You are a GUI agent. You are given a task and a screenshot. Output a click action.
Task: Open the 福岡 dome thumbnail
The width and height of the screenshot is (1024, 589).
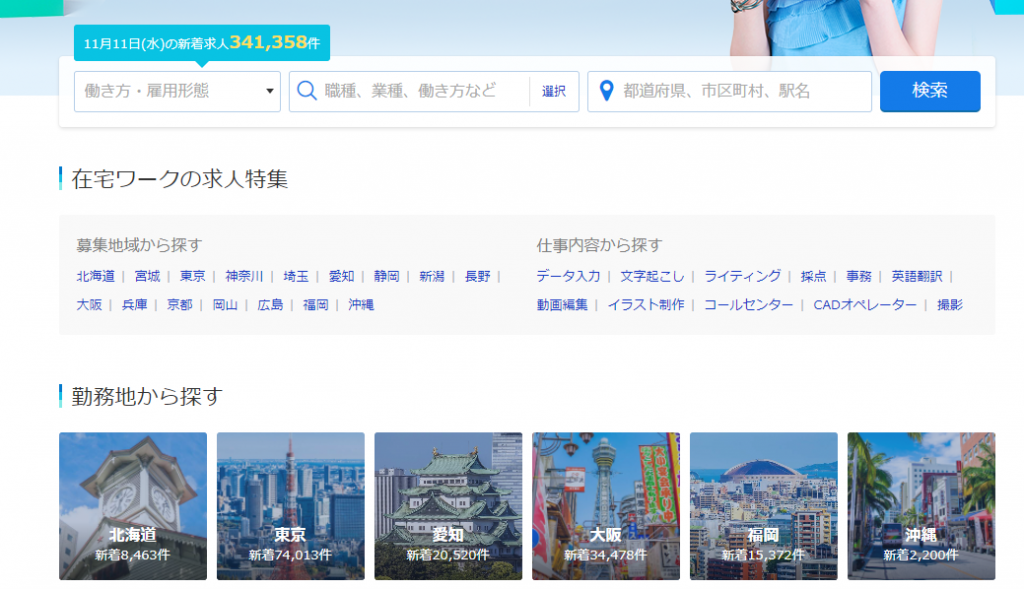[764, 506]
